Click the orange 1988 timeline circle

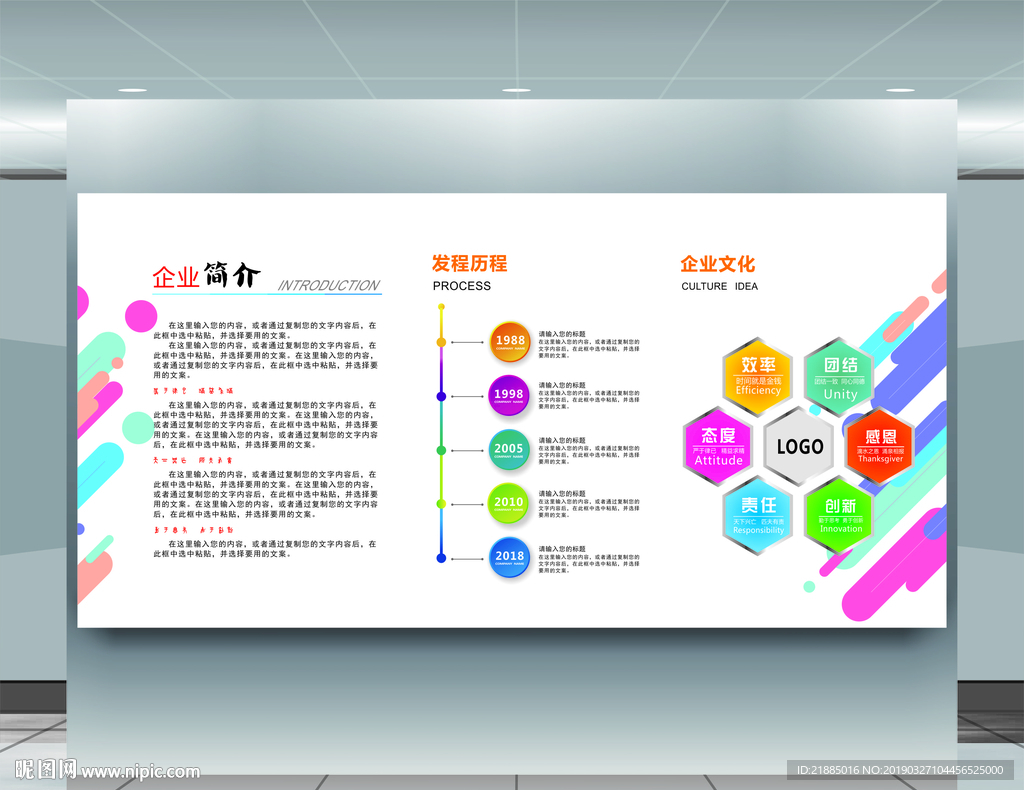click(508, 341)
